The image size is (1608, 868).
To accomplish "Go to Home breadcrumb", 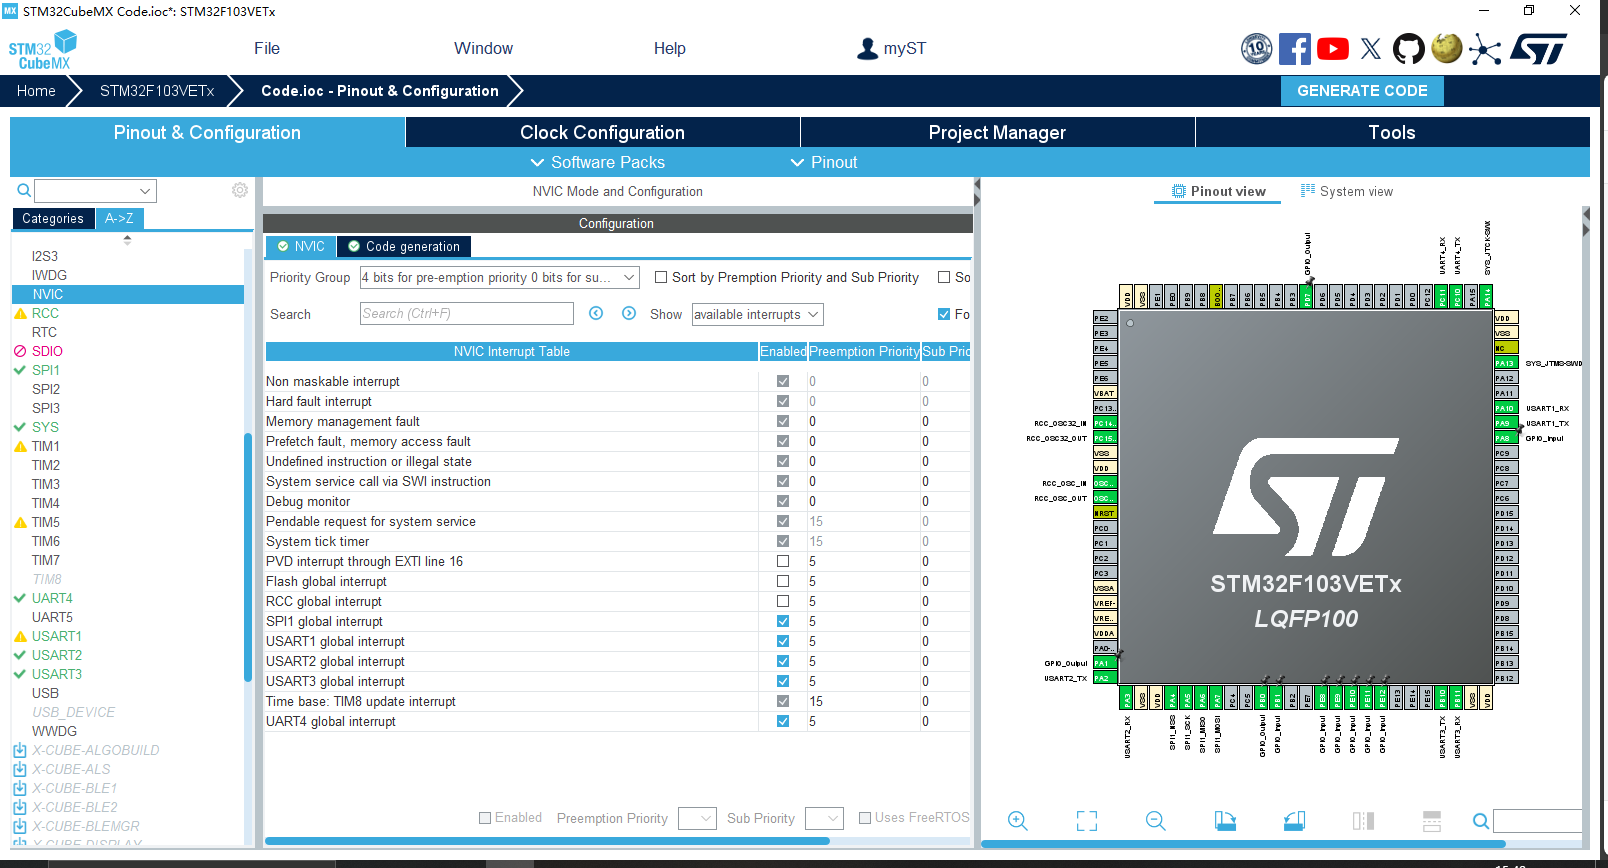I will point(36,90).
